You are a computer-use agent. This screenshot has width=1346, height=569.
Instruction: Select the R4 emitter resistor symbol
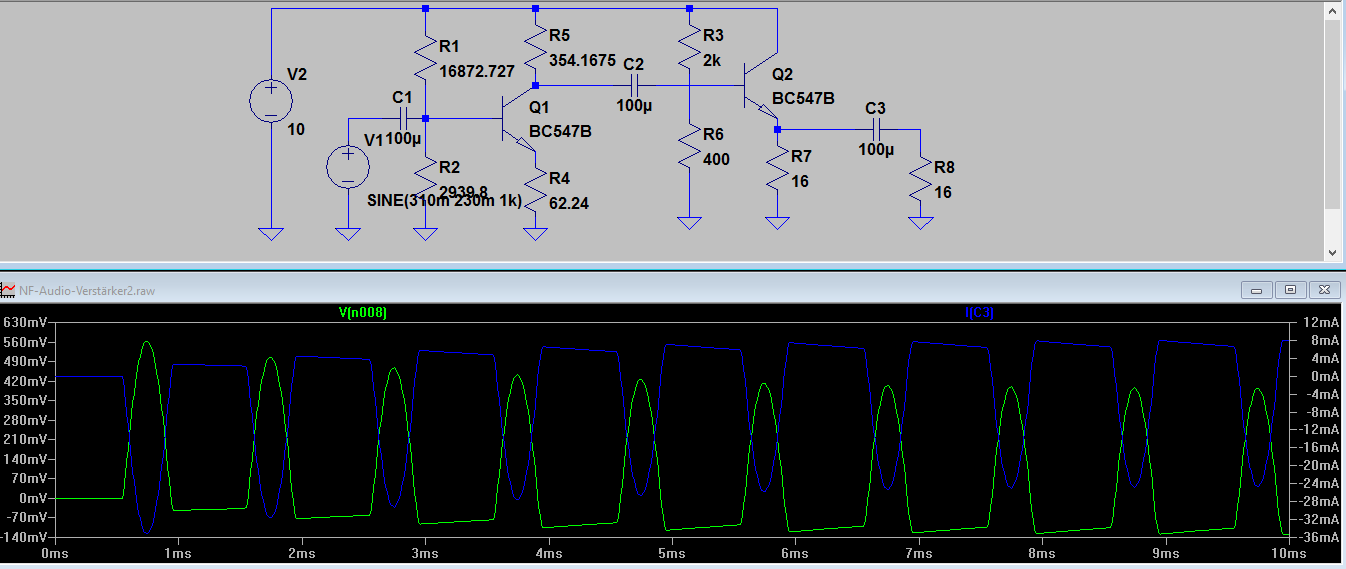pos(536,187)
